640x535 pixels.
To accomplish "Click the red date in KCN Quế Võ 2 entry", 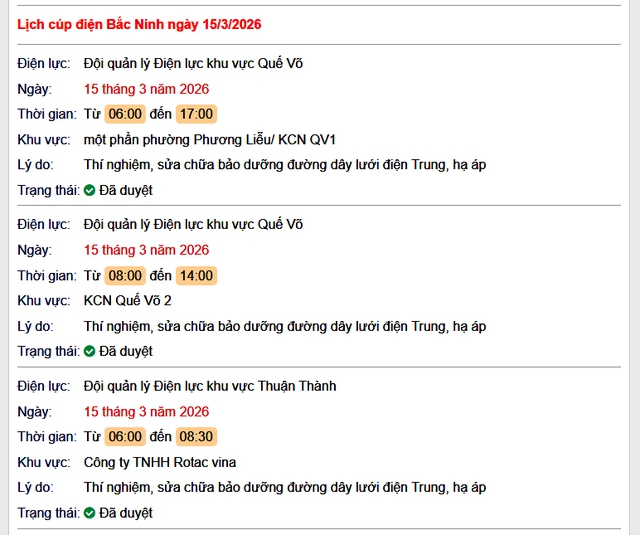I will (x=146, y=250).
